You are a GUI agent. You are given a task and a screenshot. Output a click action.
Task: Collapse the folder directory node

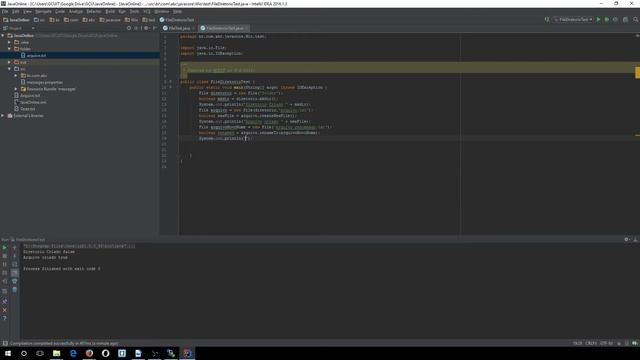pyautogui.click(x=9, y=49)
